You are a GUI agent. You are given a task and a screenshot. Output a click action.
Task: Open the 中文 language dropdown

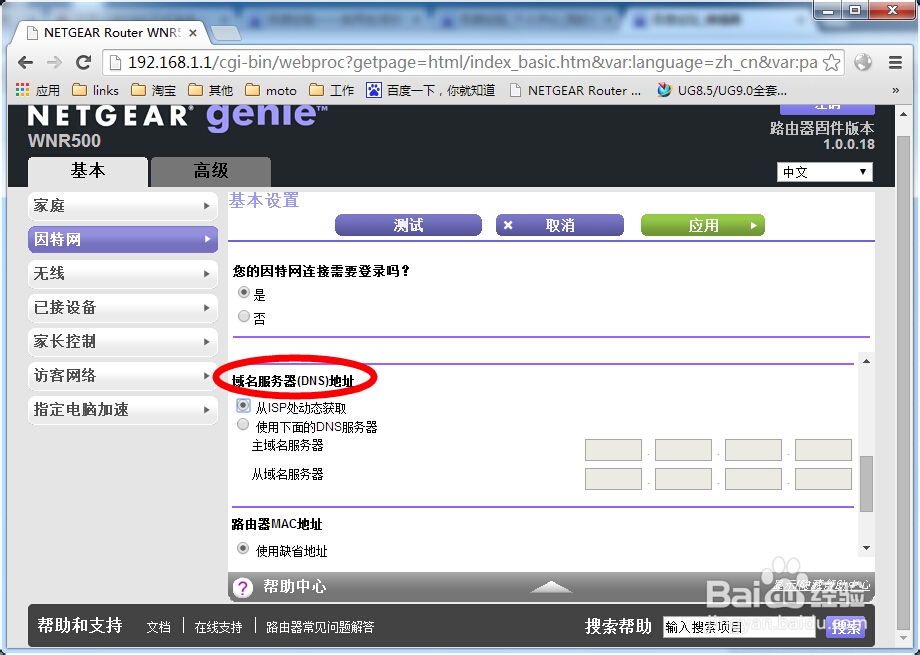click(x=824, y=171)
